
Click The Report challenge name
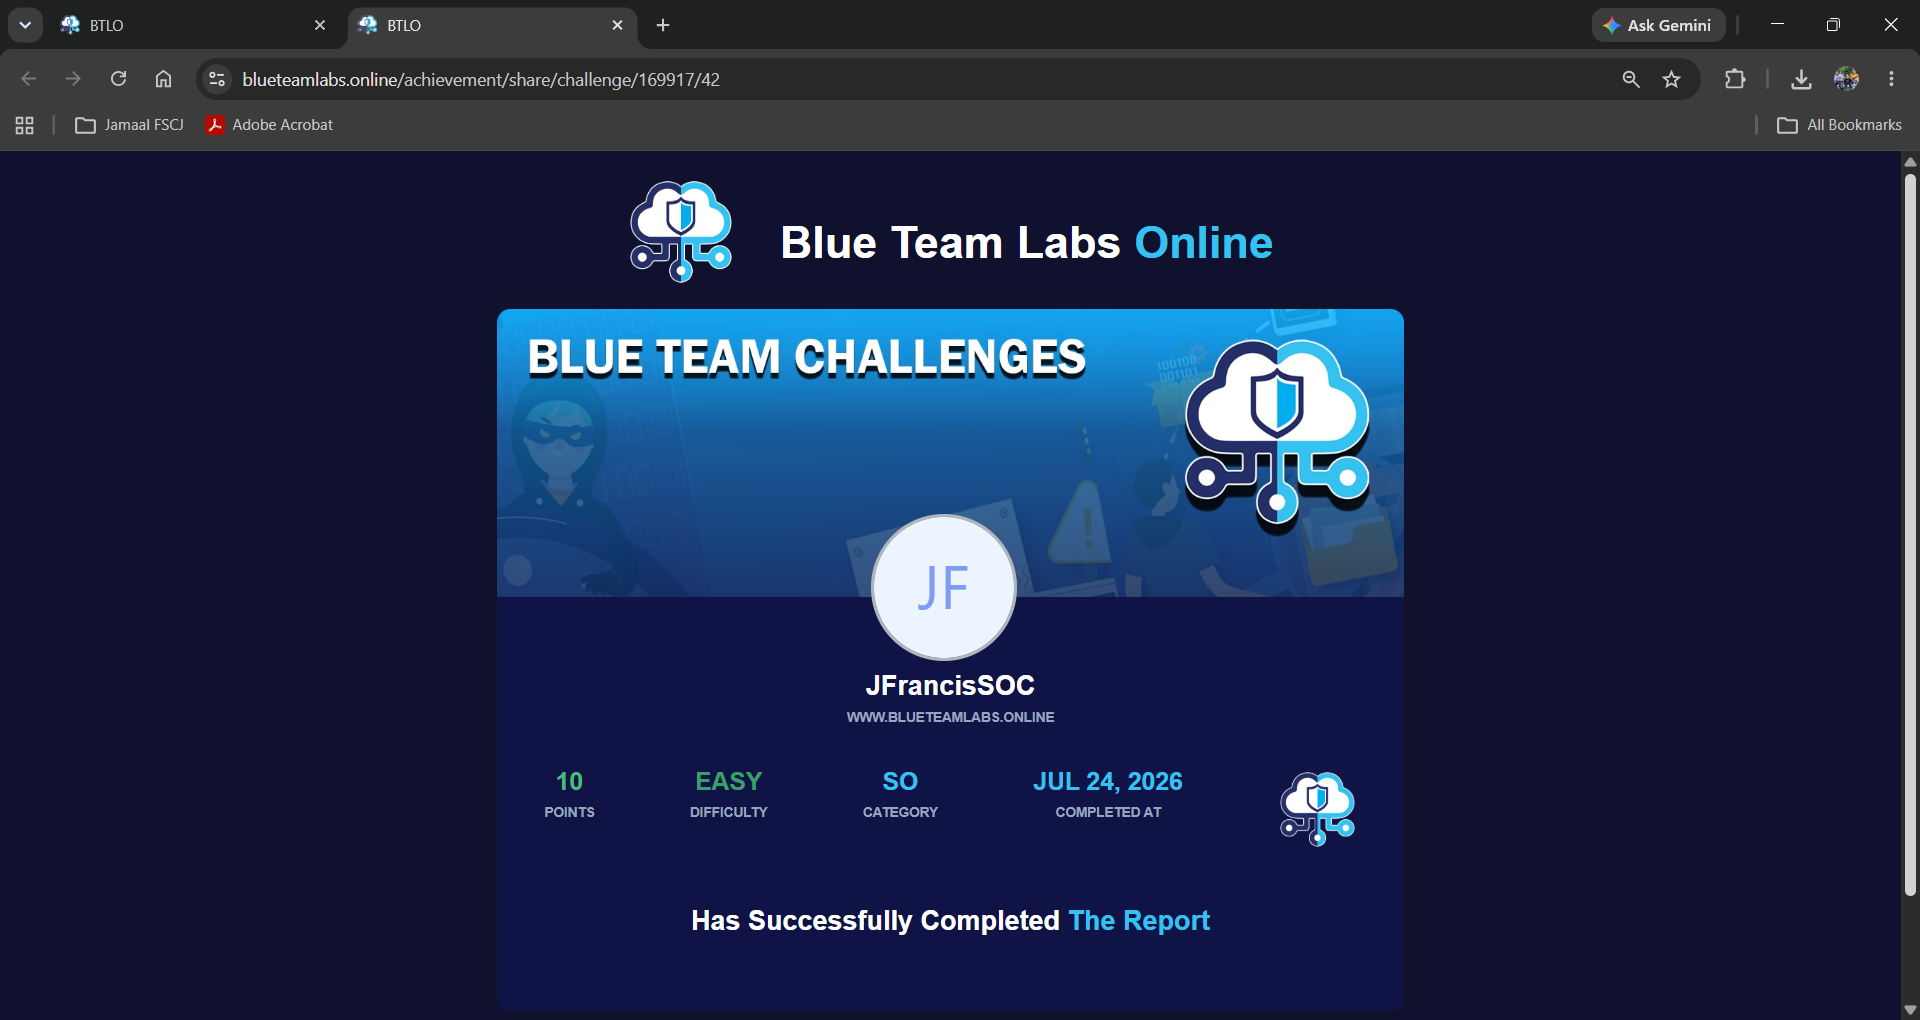(1139, 921)
